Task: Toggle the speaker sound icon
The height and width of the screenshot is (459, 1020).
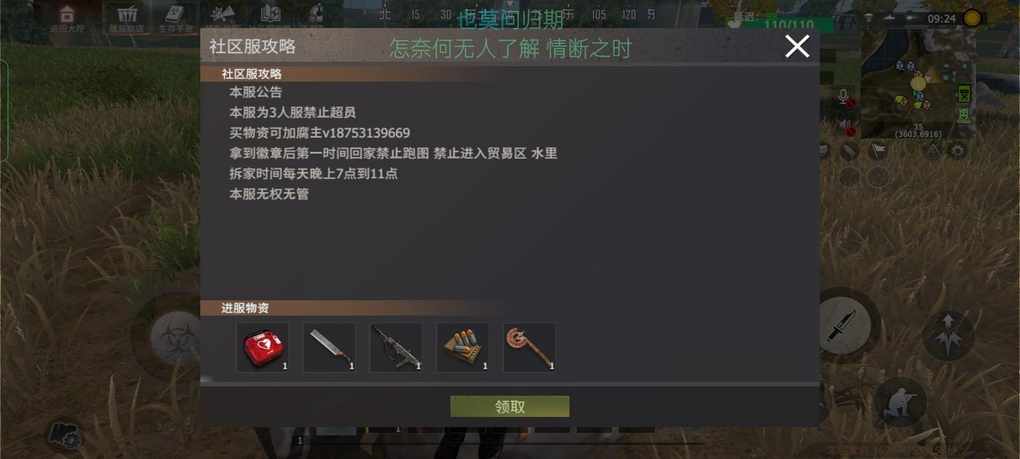Action: pyautogui.click(x=843, y=124)
